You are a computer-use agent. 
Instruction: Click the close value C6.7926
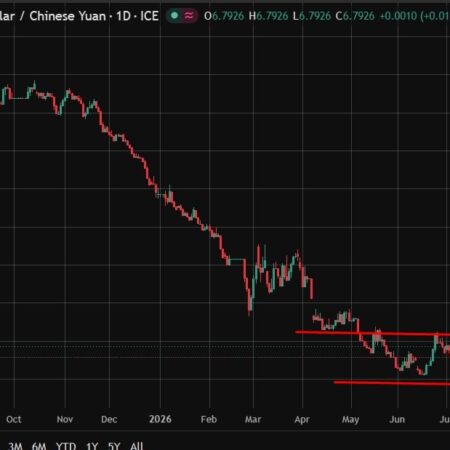tap(355, 16)
